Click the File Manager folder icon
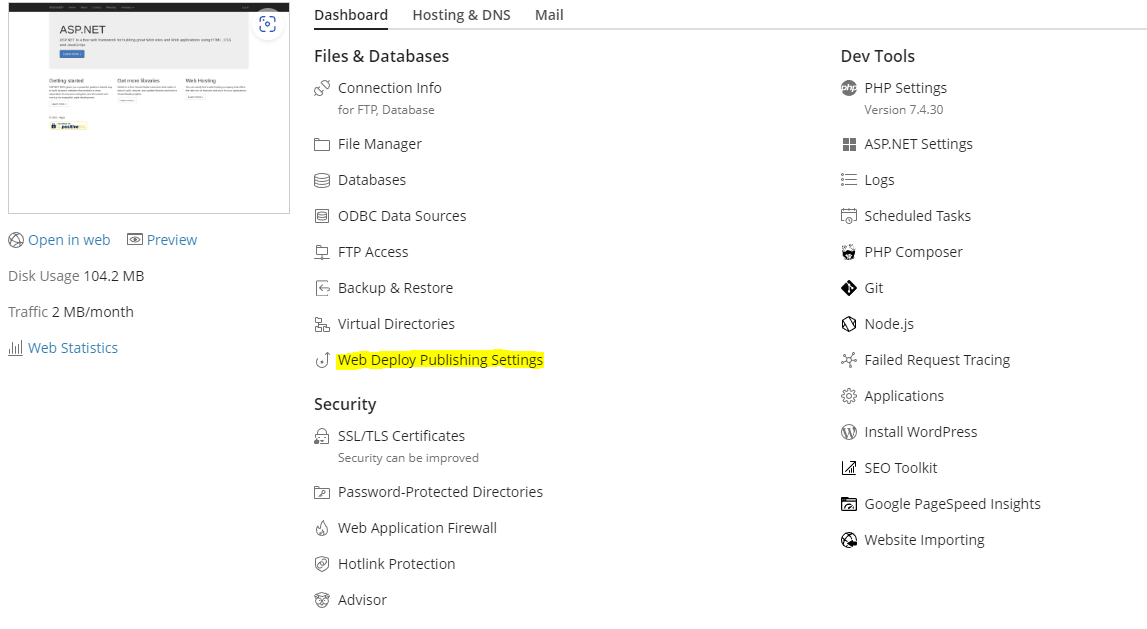Viewport: 1147px width, 629px height. coord(322,145)
